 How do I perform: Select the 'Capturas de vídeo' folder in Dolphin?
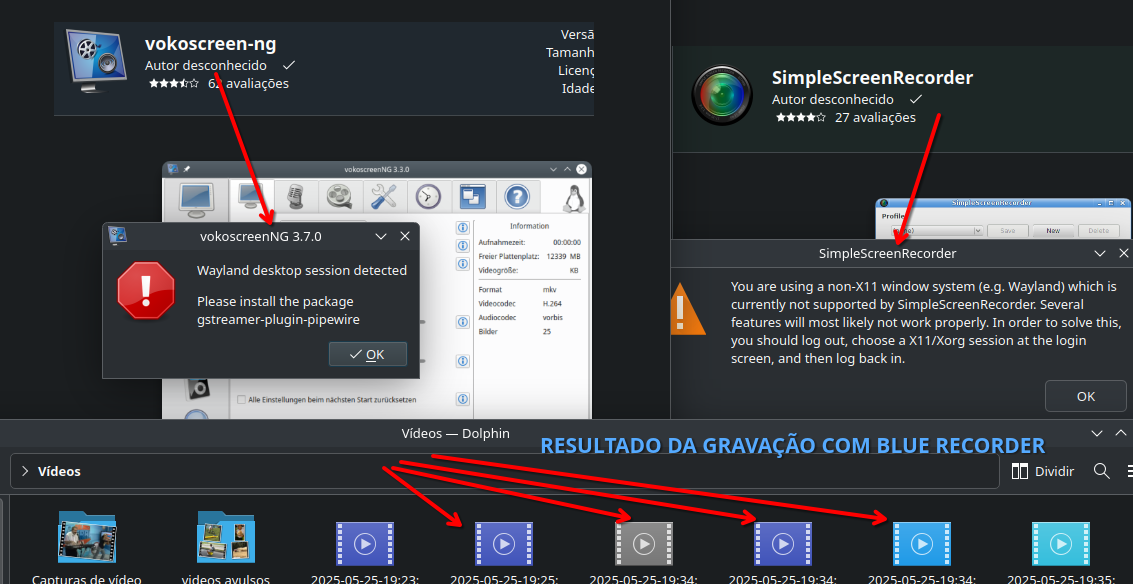click(x=87, y=548)
